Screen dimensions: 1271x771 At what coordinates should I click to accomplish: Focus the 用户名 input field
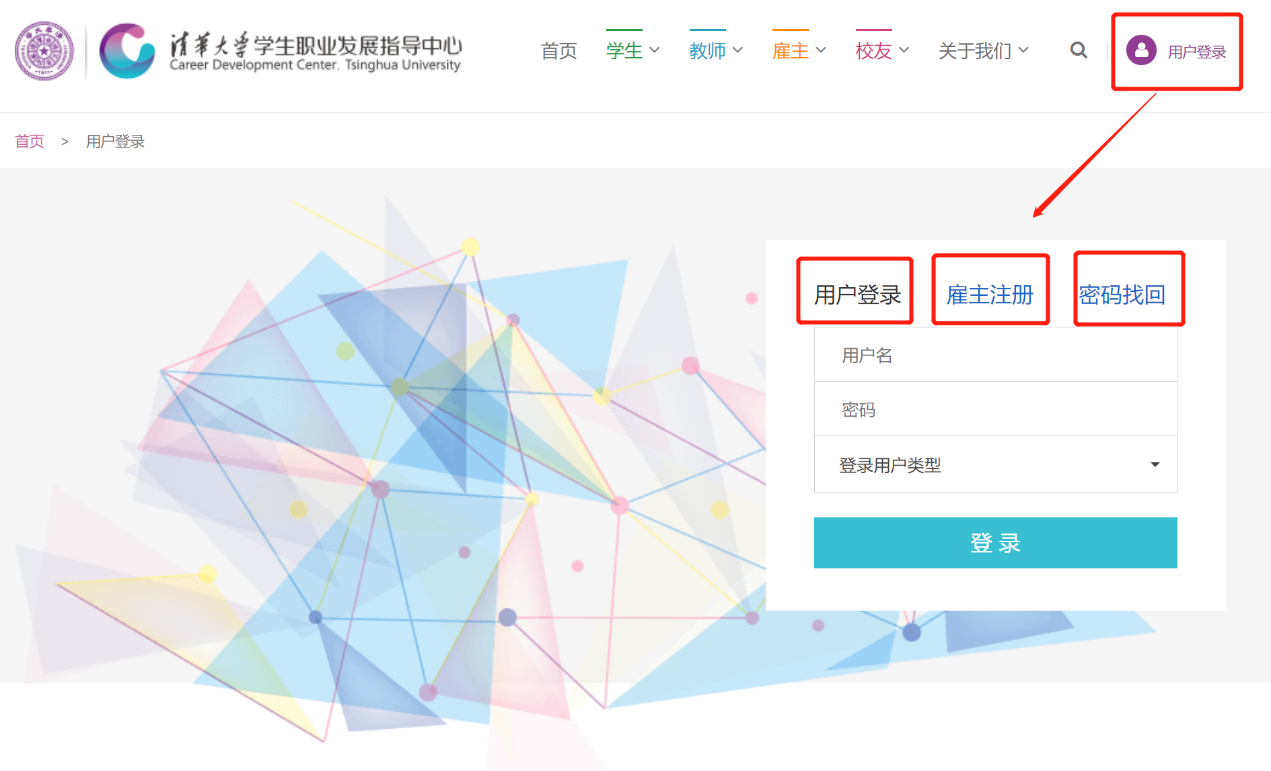(x=995, y=355)
